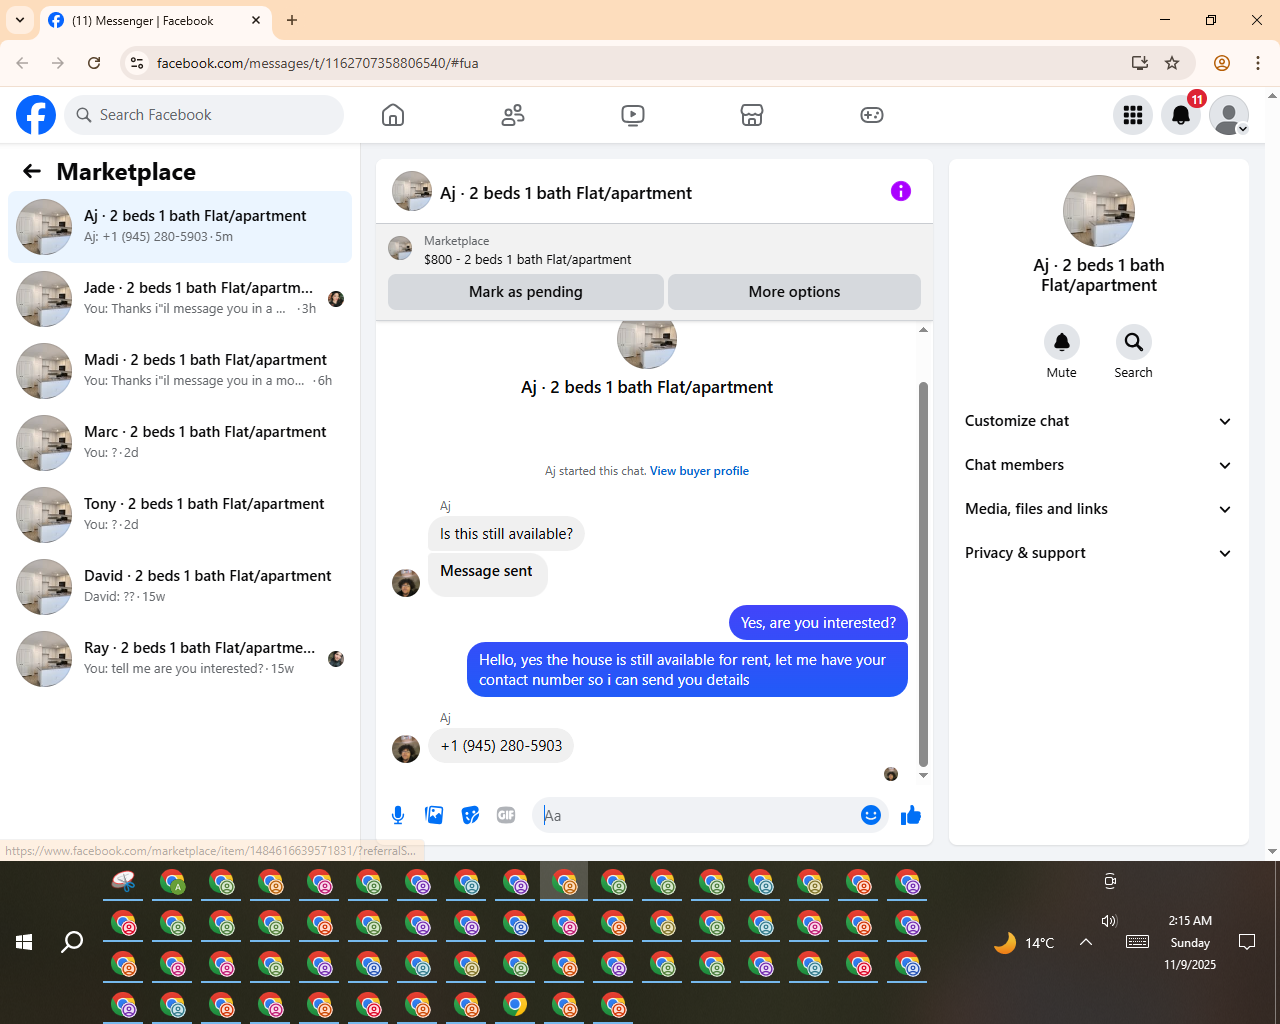Search in conversation via magnifier icon
This screenshot has width=1280, height=1024.
click(x=1133, y=342)
